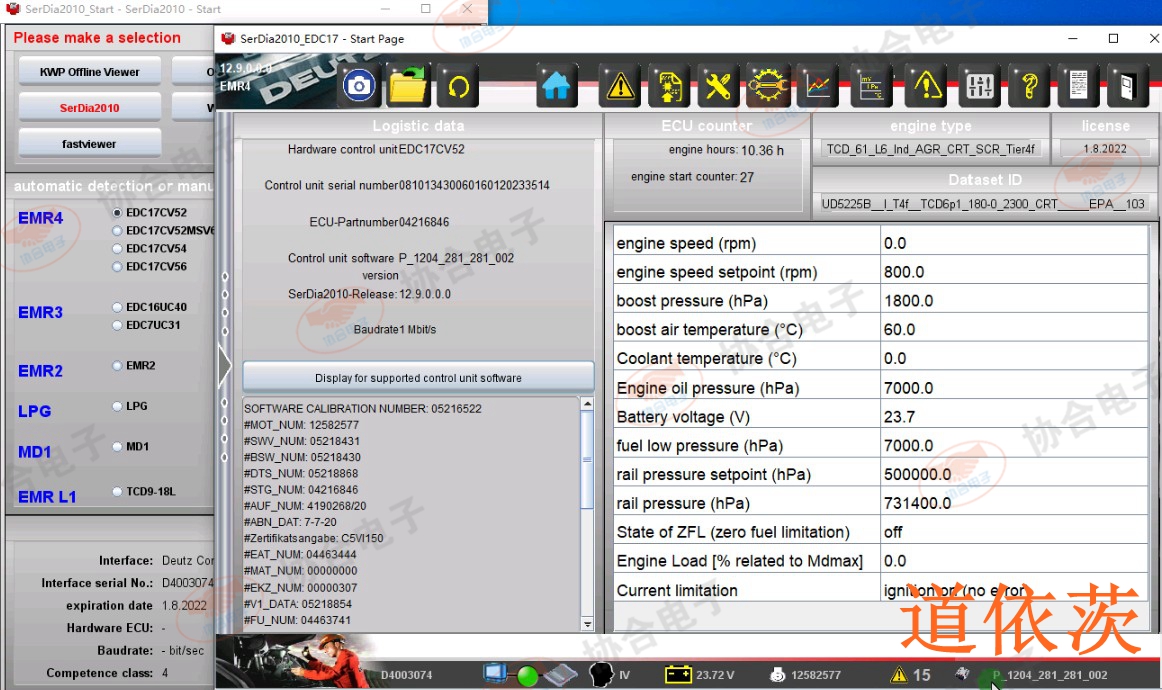Open the crossed wrench tools icon
The image size is (1162, 690).
point(717,86)
